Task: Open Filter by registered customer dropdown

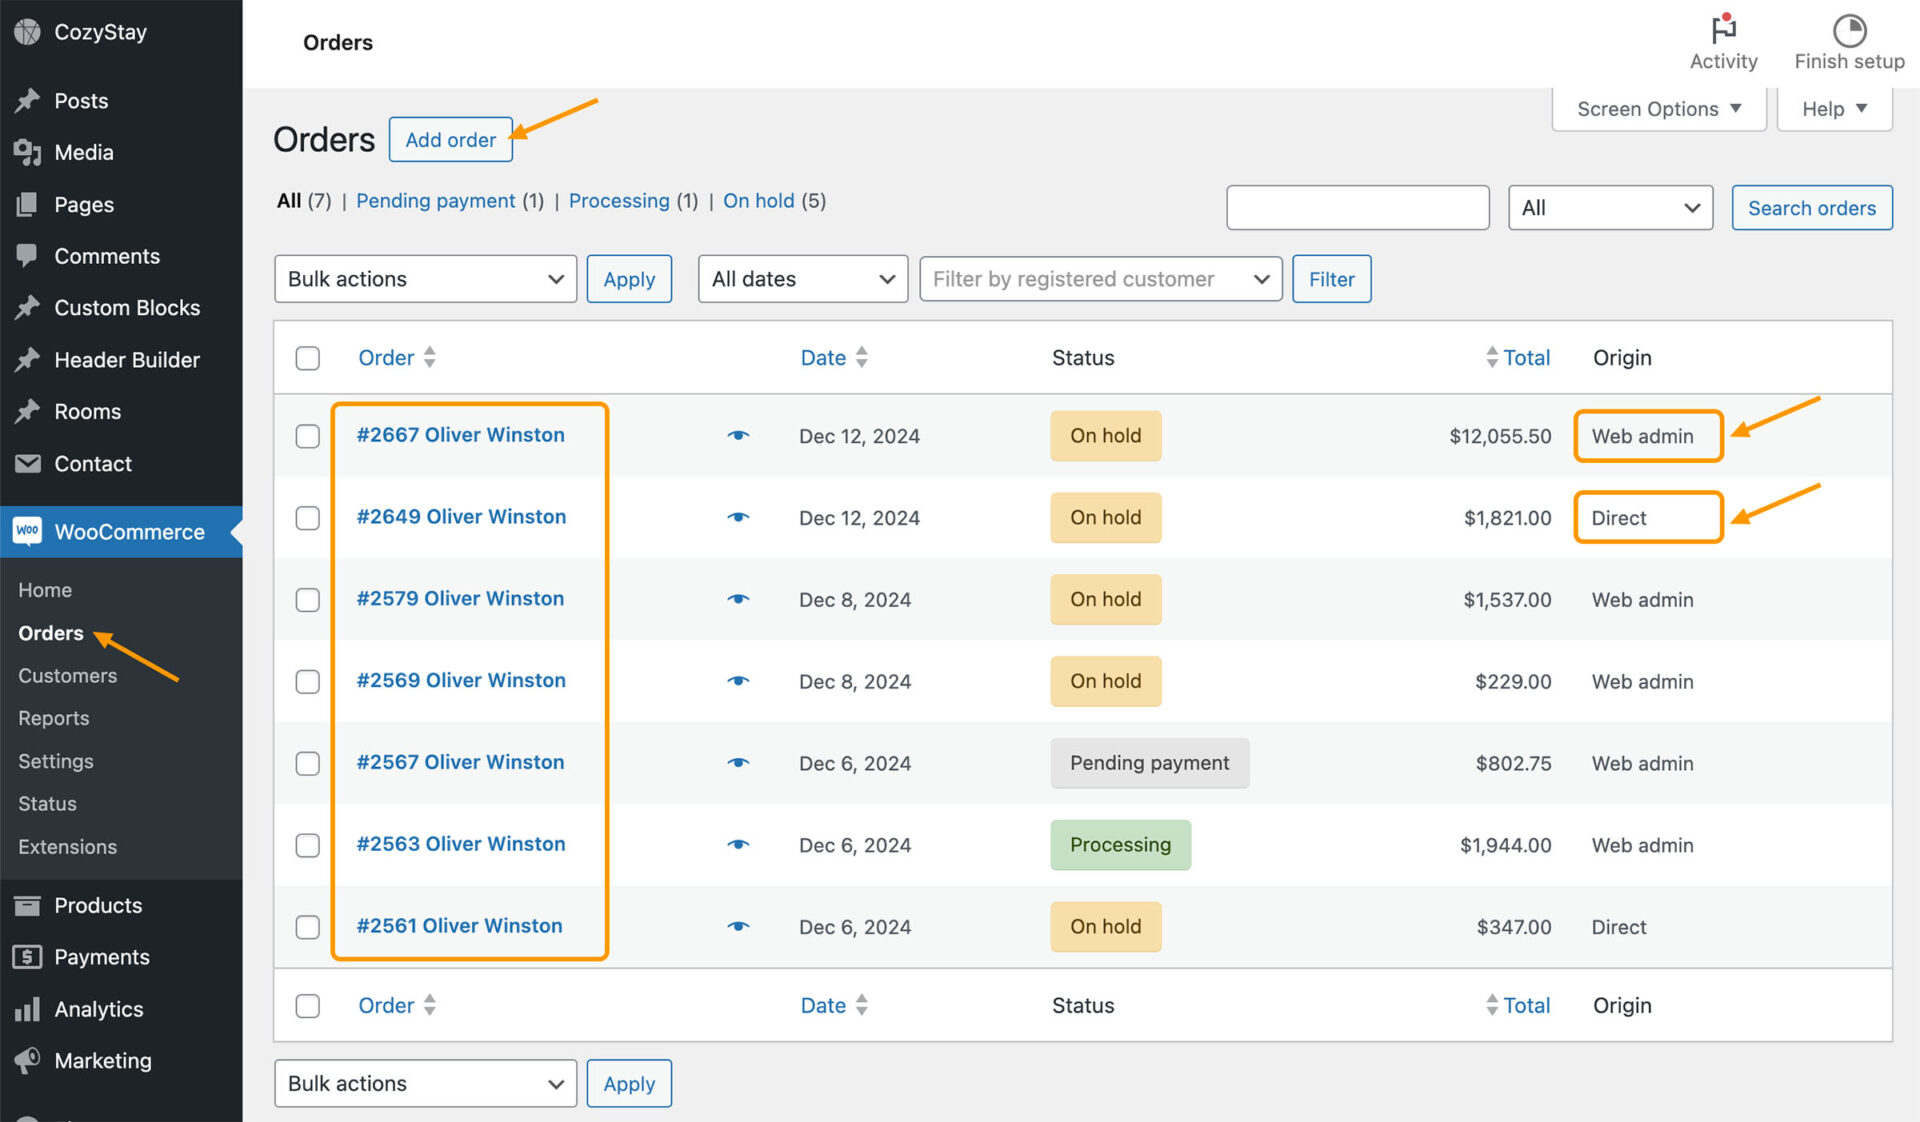Action: click(1100, 279)
